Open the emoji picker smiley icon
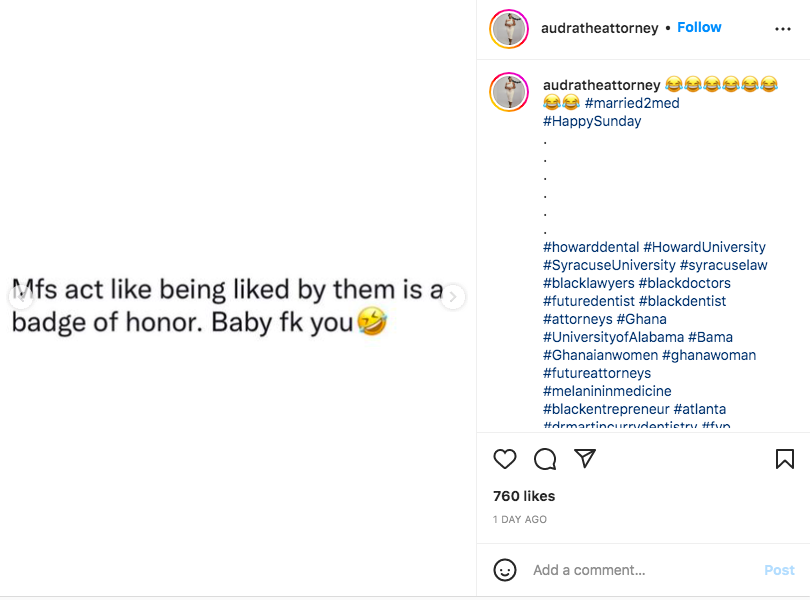 (x=505, y=570)
